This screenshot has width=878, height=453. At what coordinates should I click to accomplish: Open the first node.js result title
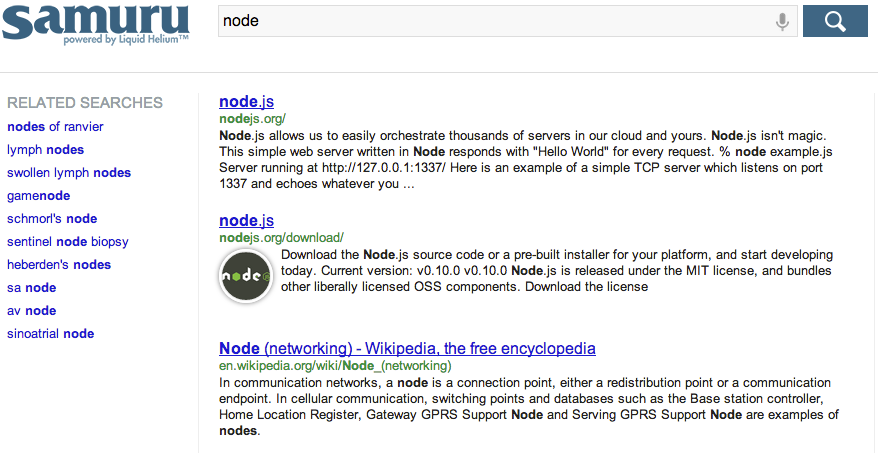pos(246,101)
